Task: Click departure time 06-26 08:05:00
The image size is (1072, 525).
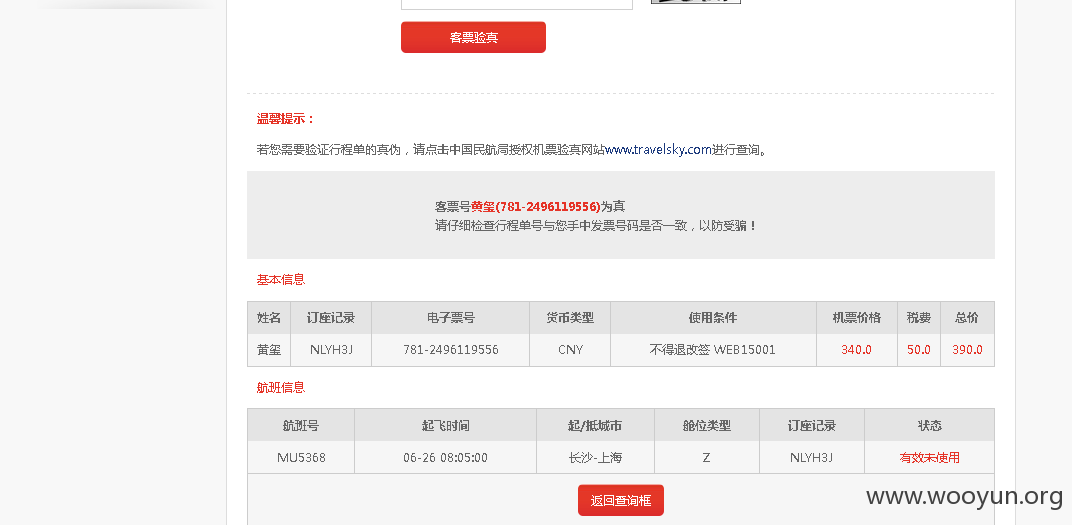Action: coord(446,458)
